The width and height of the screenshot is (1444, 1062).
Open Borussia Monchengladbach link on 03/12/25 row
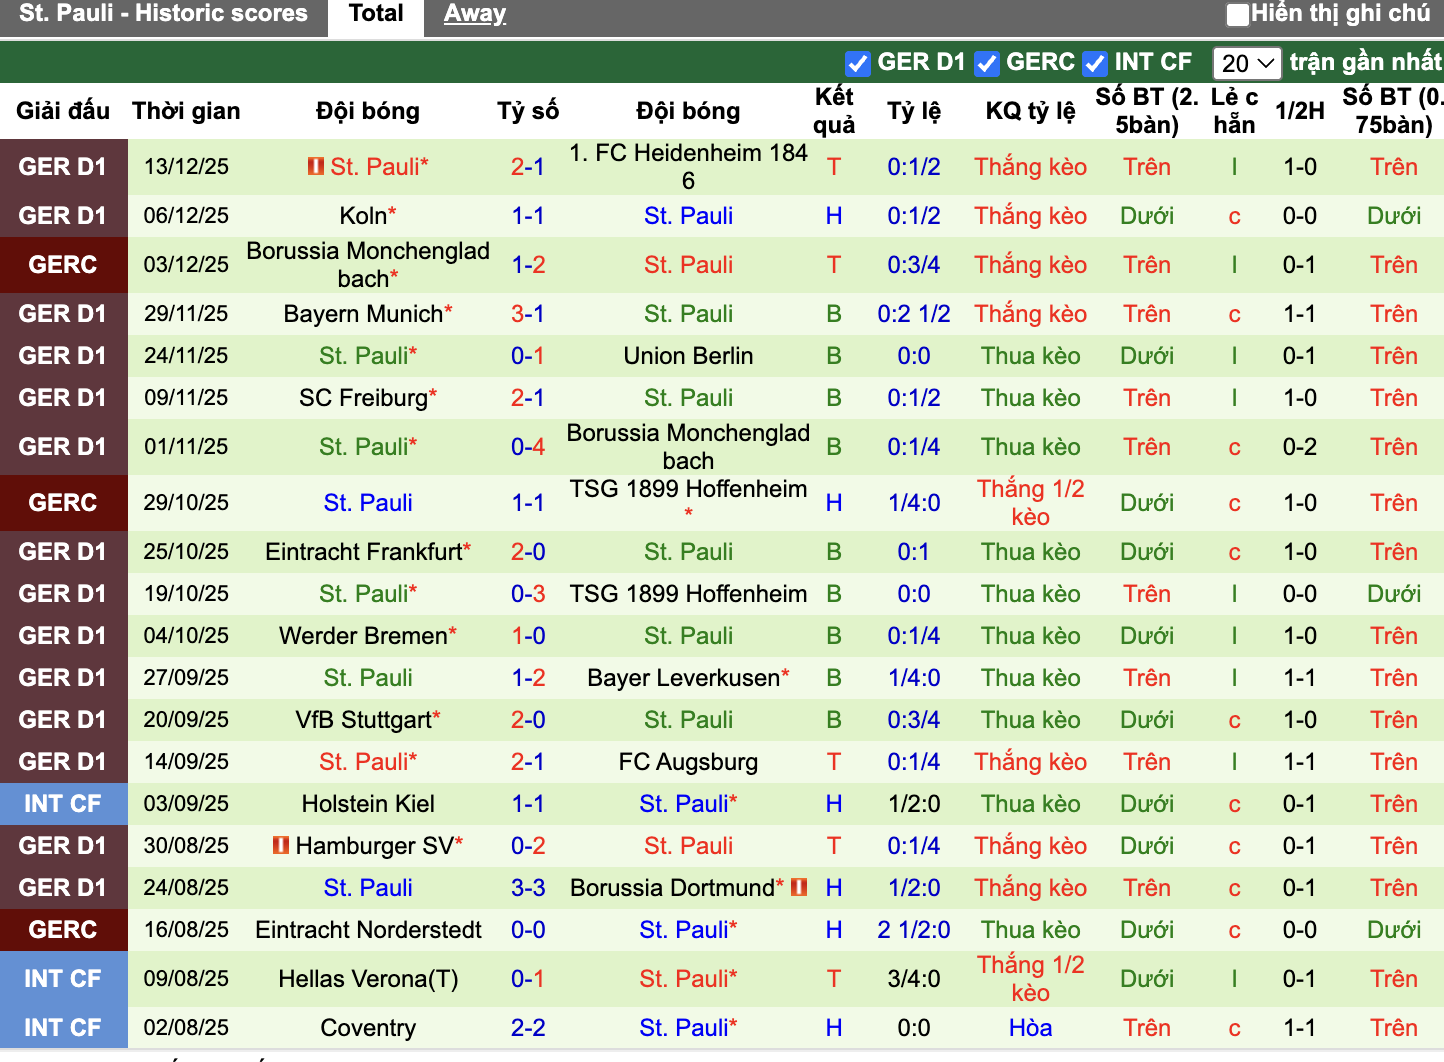click(x=368, y=265)
